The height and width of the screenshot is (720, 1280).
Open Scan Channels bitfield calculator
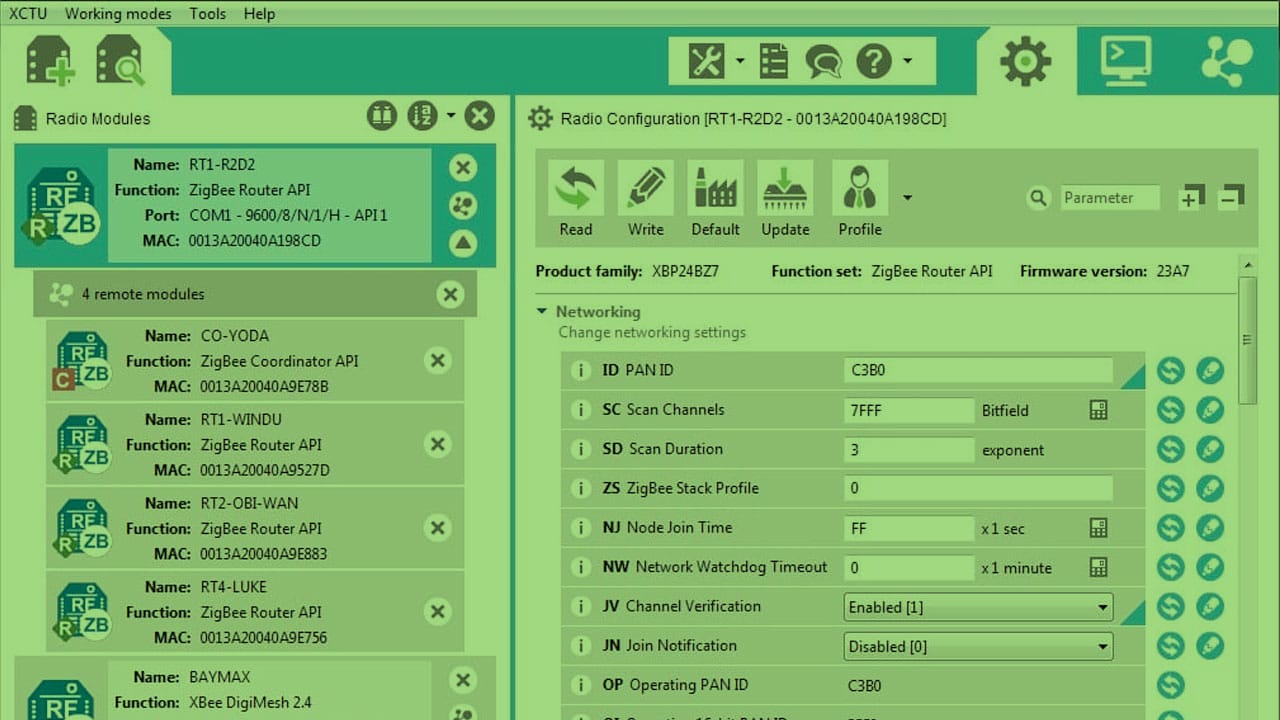click(x=1098, y=410)
